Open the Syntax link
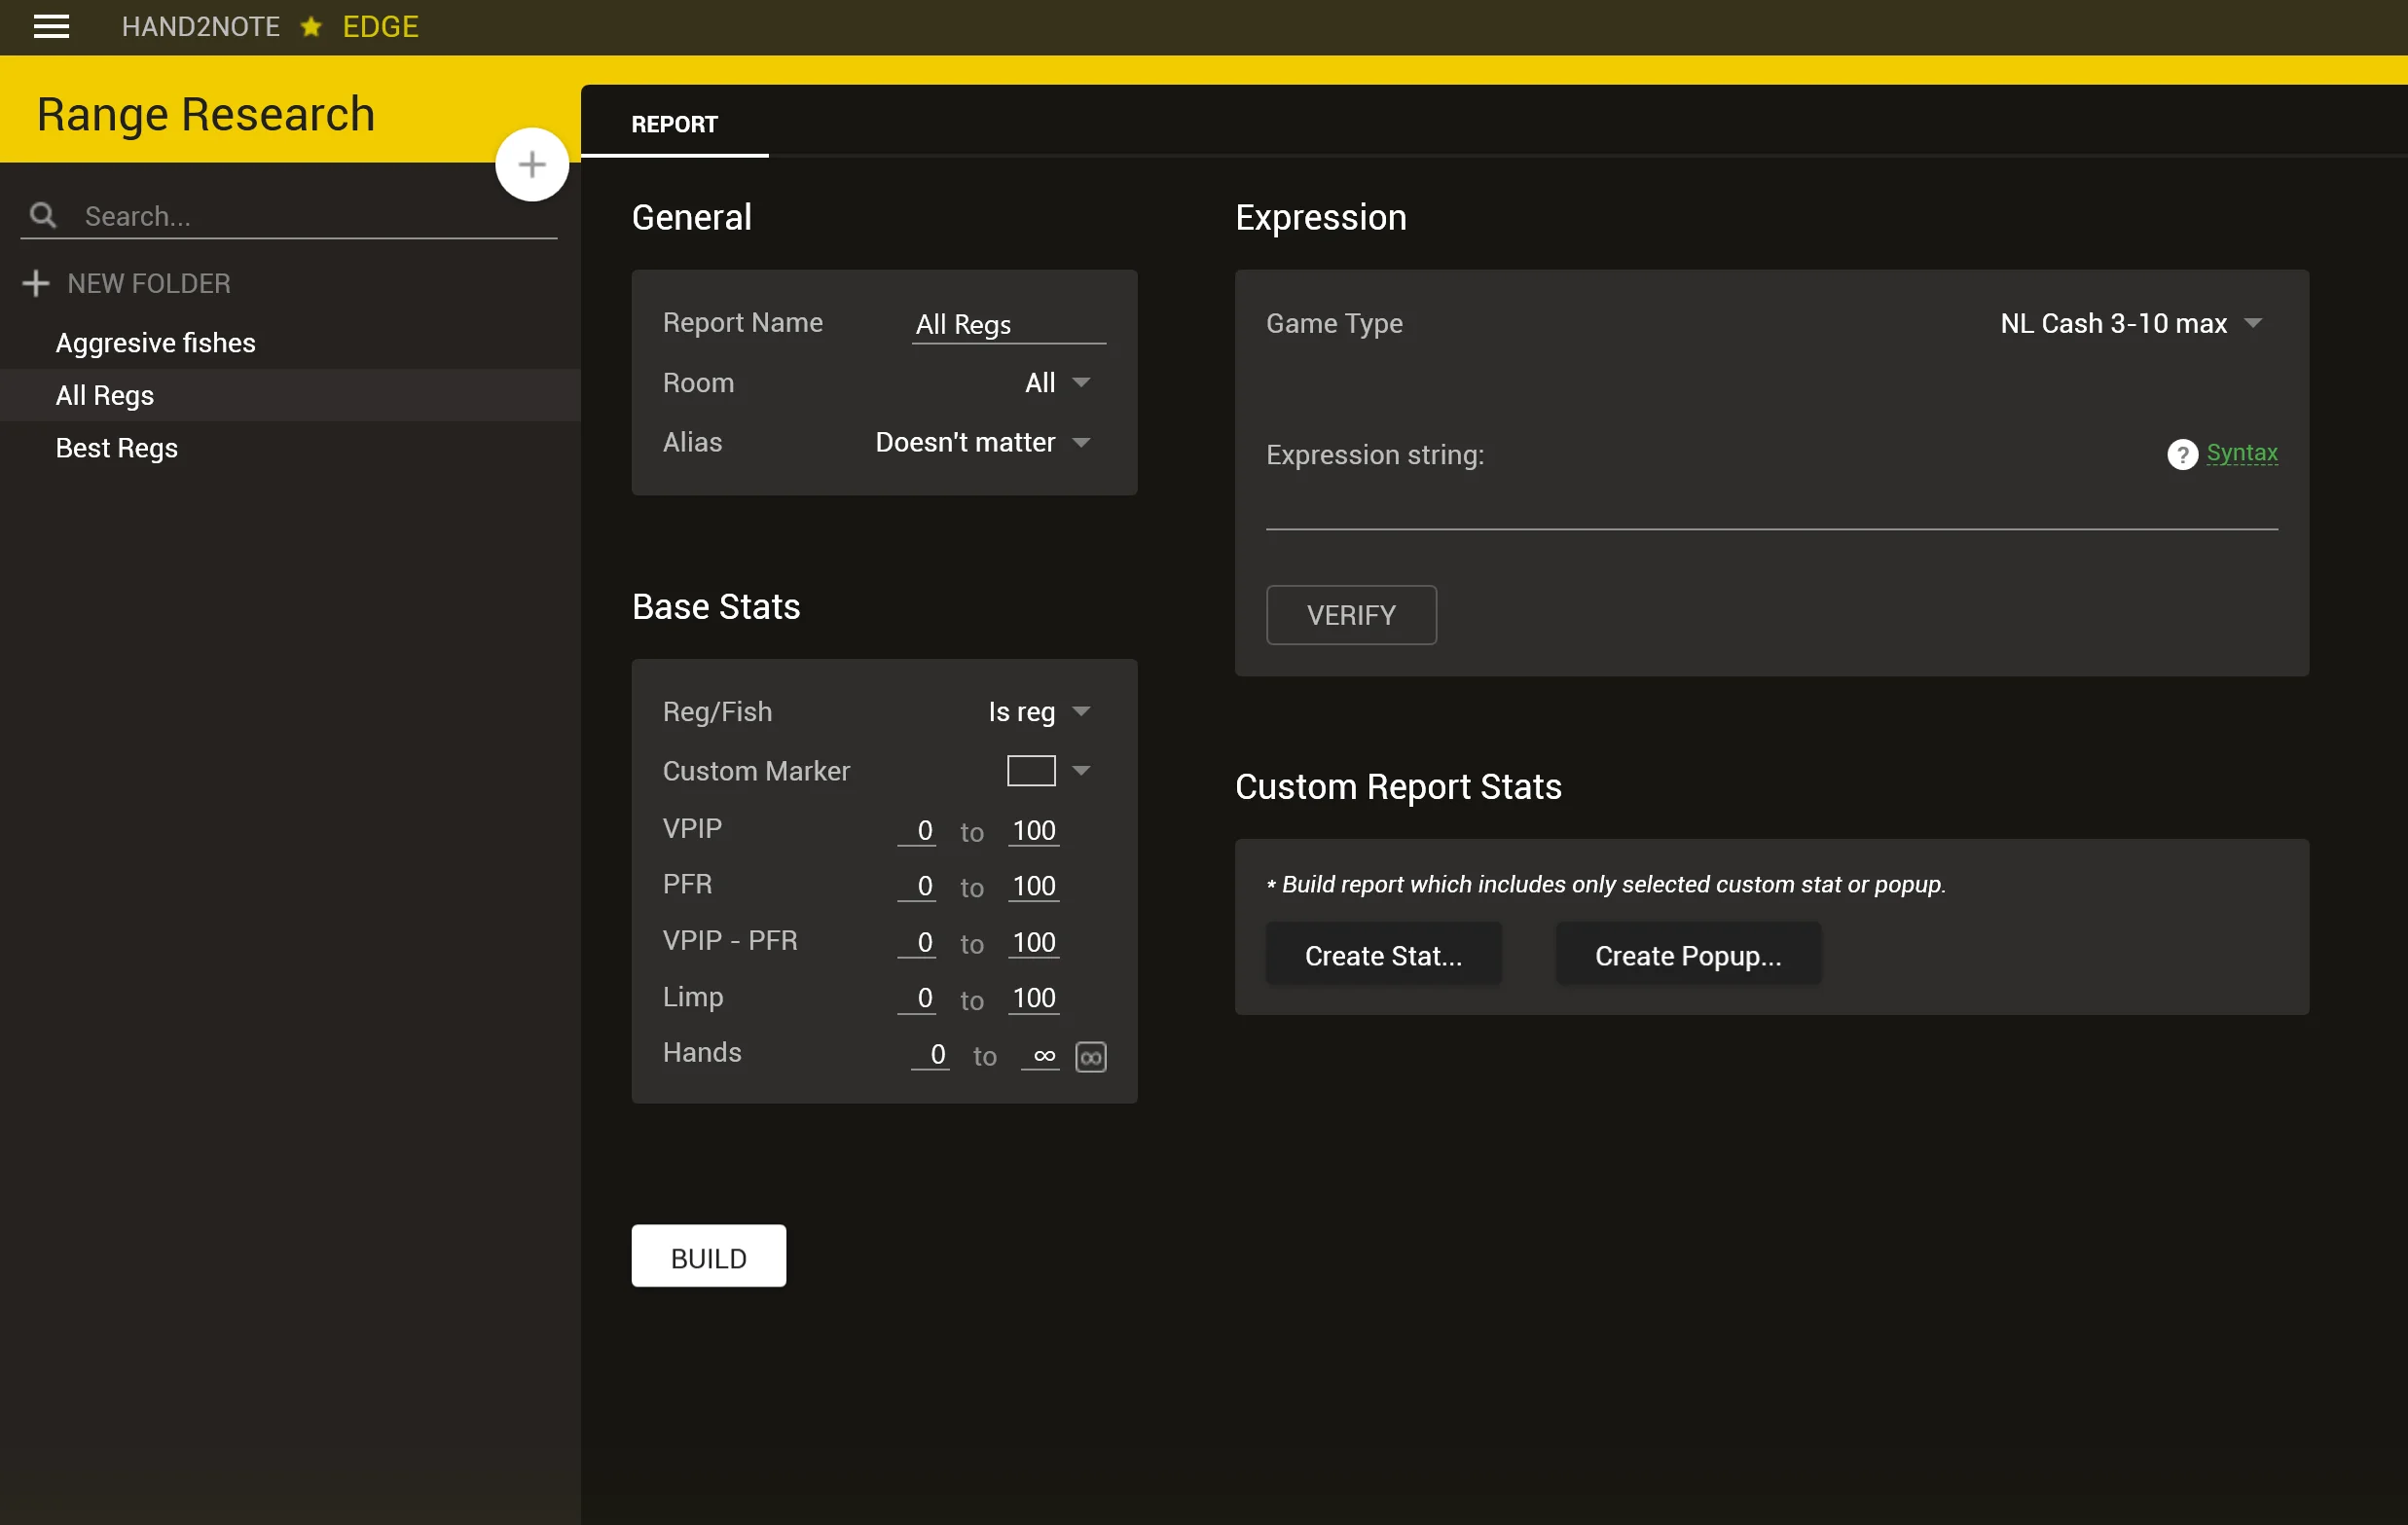Screen dimensions: 2408x1525 click(x=2243, y=453)
